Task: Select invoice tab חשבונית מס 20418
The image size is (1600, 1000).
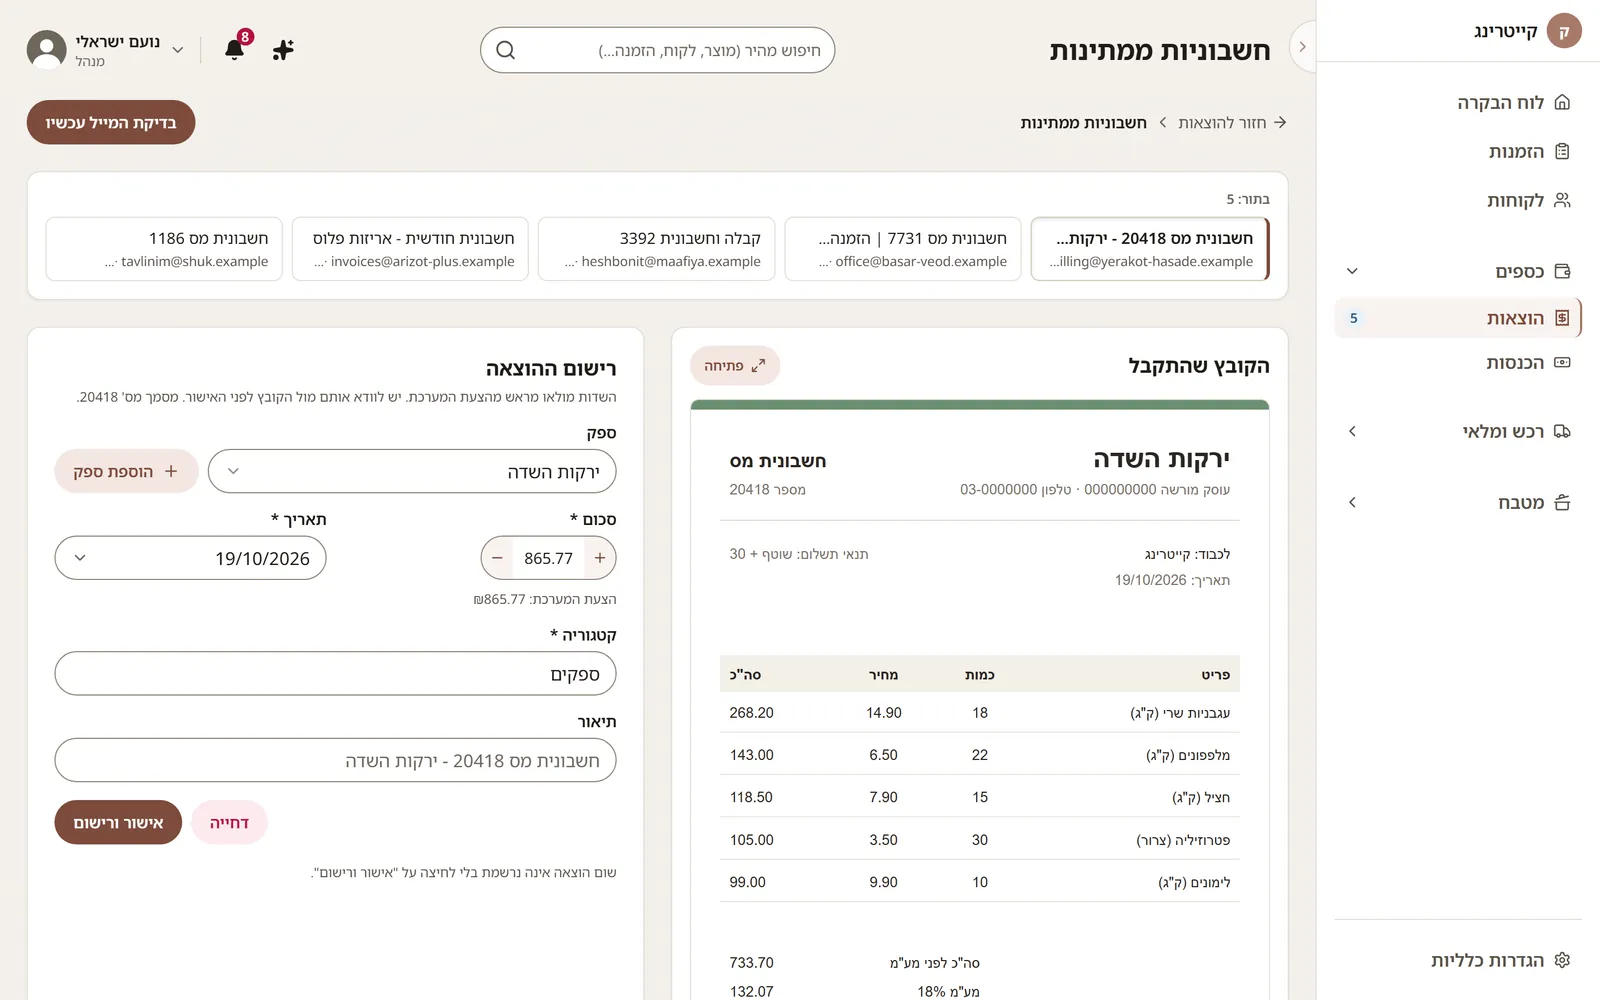Action: (x=1150, y=249)
